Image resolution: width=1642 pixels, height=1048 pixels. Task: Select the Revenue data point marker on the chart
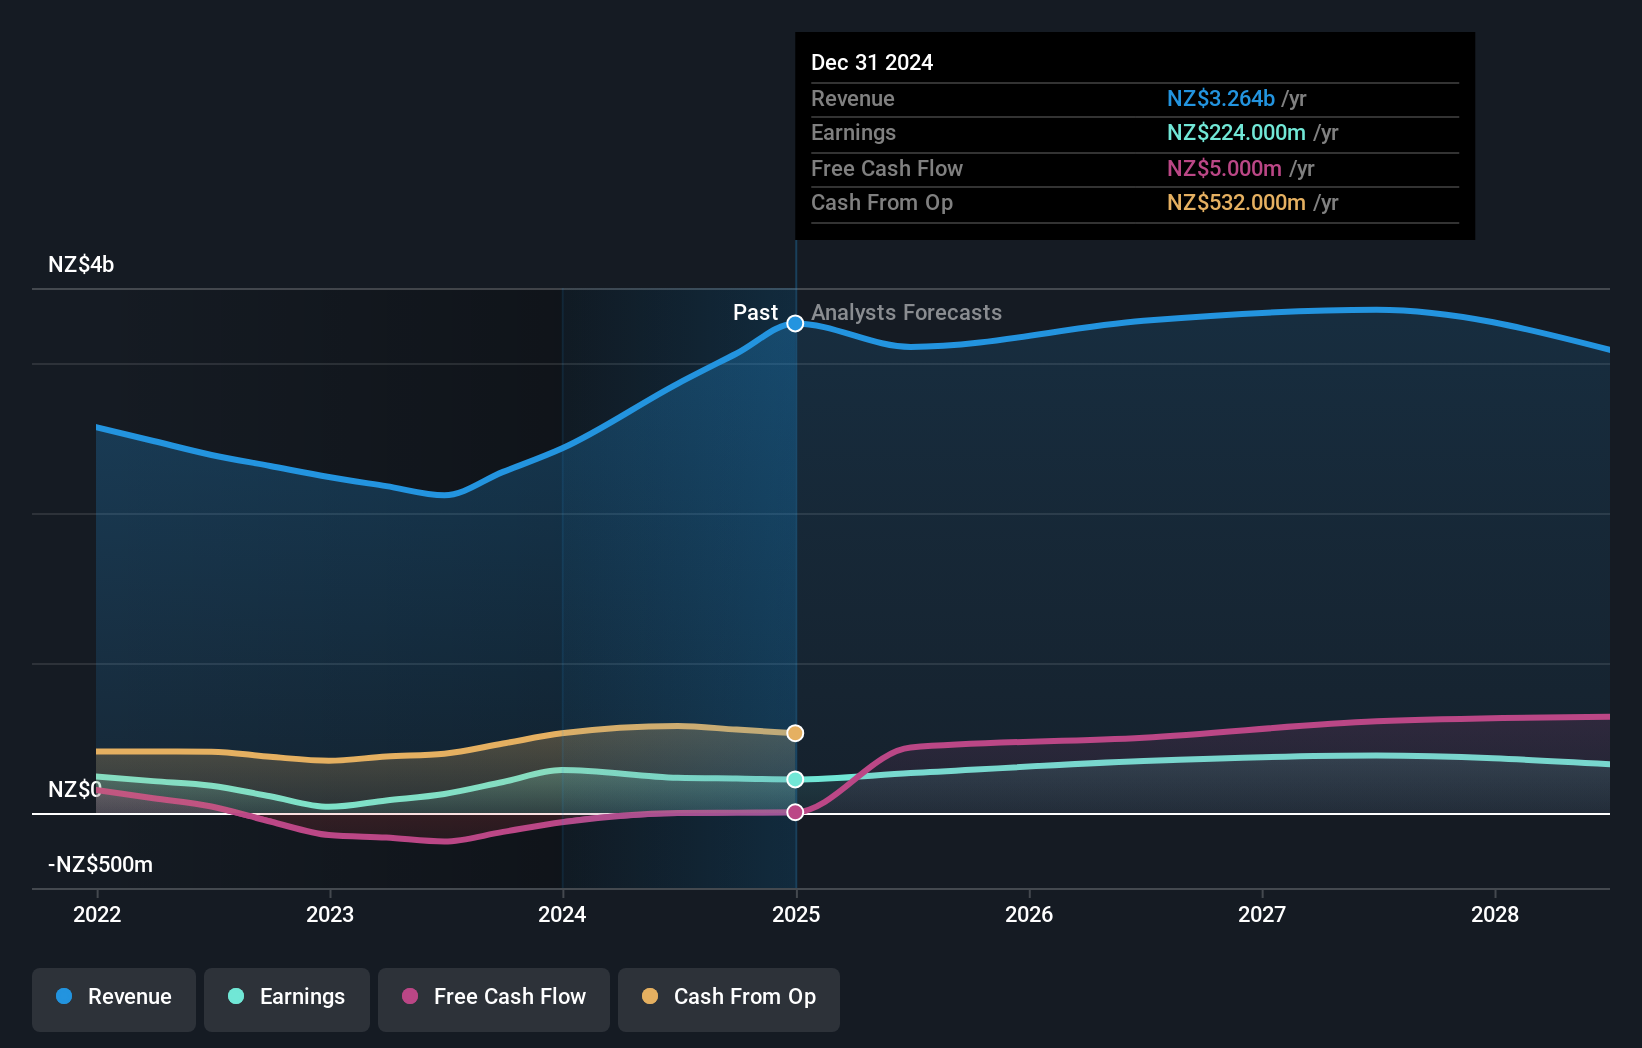[x=795, y=323]
